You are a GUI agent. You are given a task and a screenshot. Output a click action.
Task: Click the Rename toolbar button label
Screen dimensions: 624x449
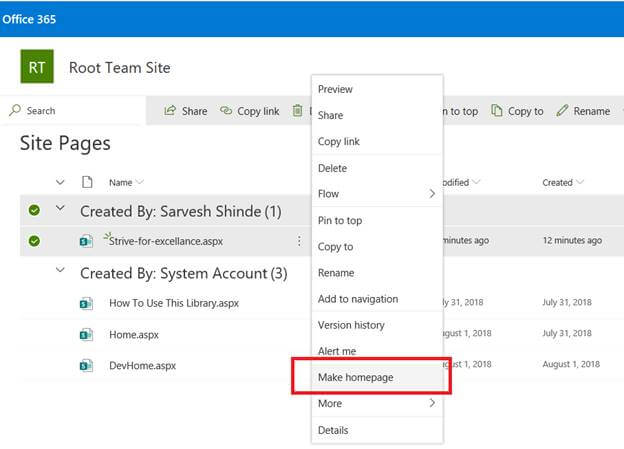click(592, 111)
